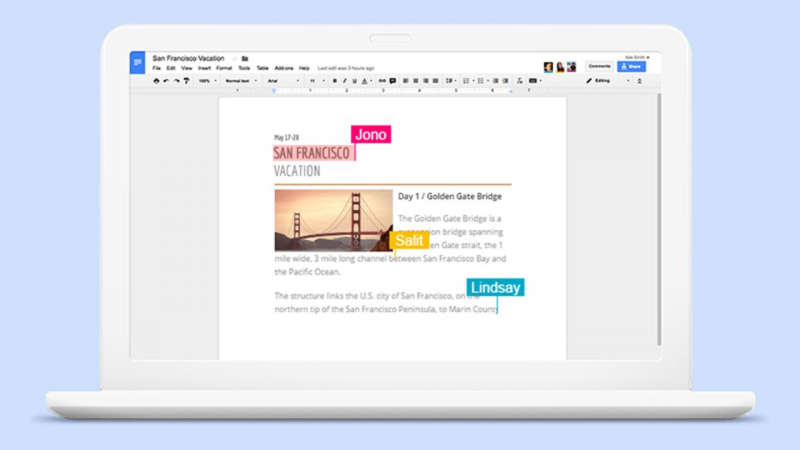Open the Ada Smith account dropdown
Viewport: 800px width, 450px height.
[x=637, y=57]
